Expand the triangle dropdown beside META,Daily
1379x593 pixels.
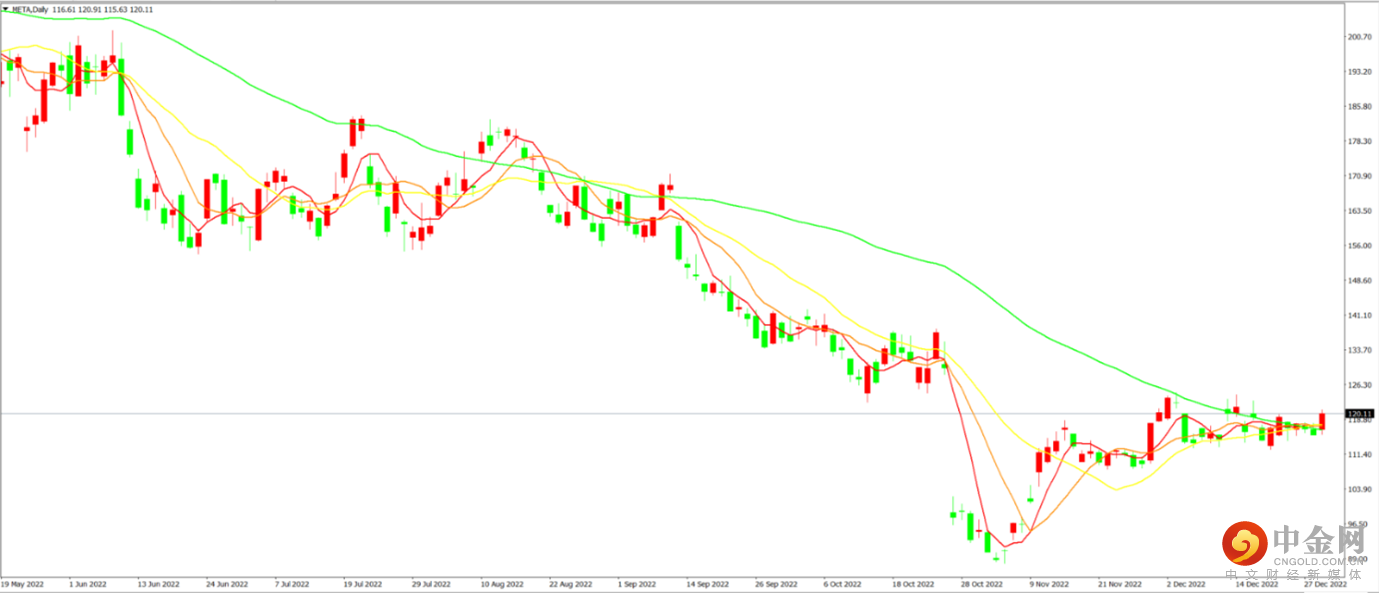coord(6,10)
